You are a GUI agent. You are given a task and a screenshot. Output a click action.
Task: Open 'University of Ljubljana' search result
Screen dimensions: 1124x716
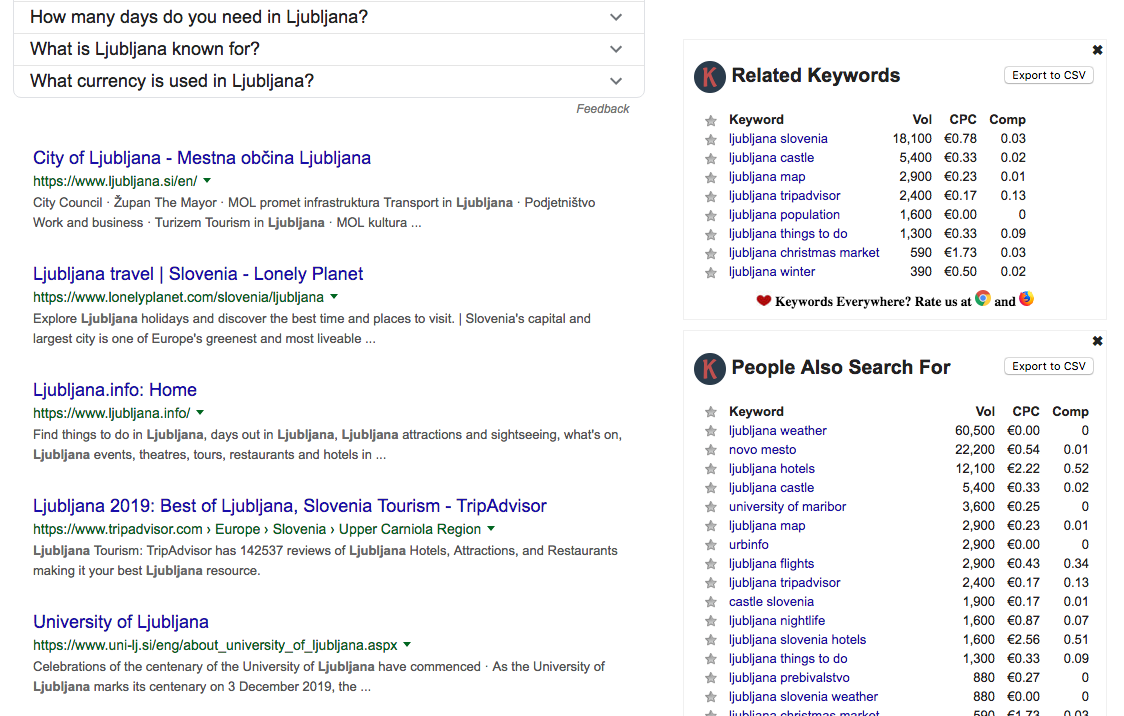121,622
